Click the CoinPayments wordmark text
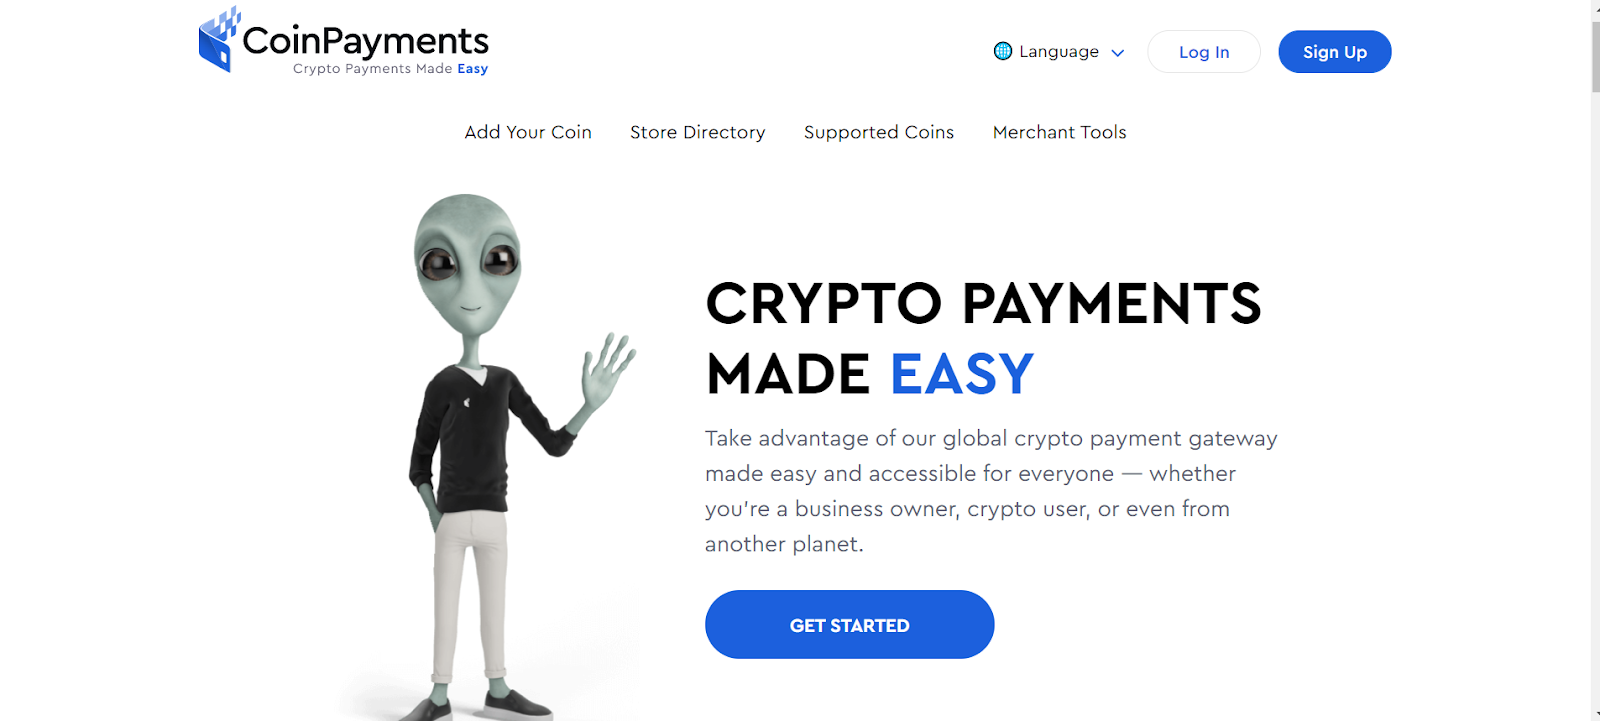This screenshot has height=721, width=1600. pyautogui.click(x=365, y=41)
